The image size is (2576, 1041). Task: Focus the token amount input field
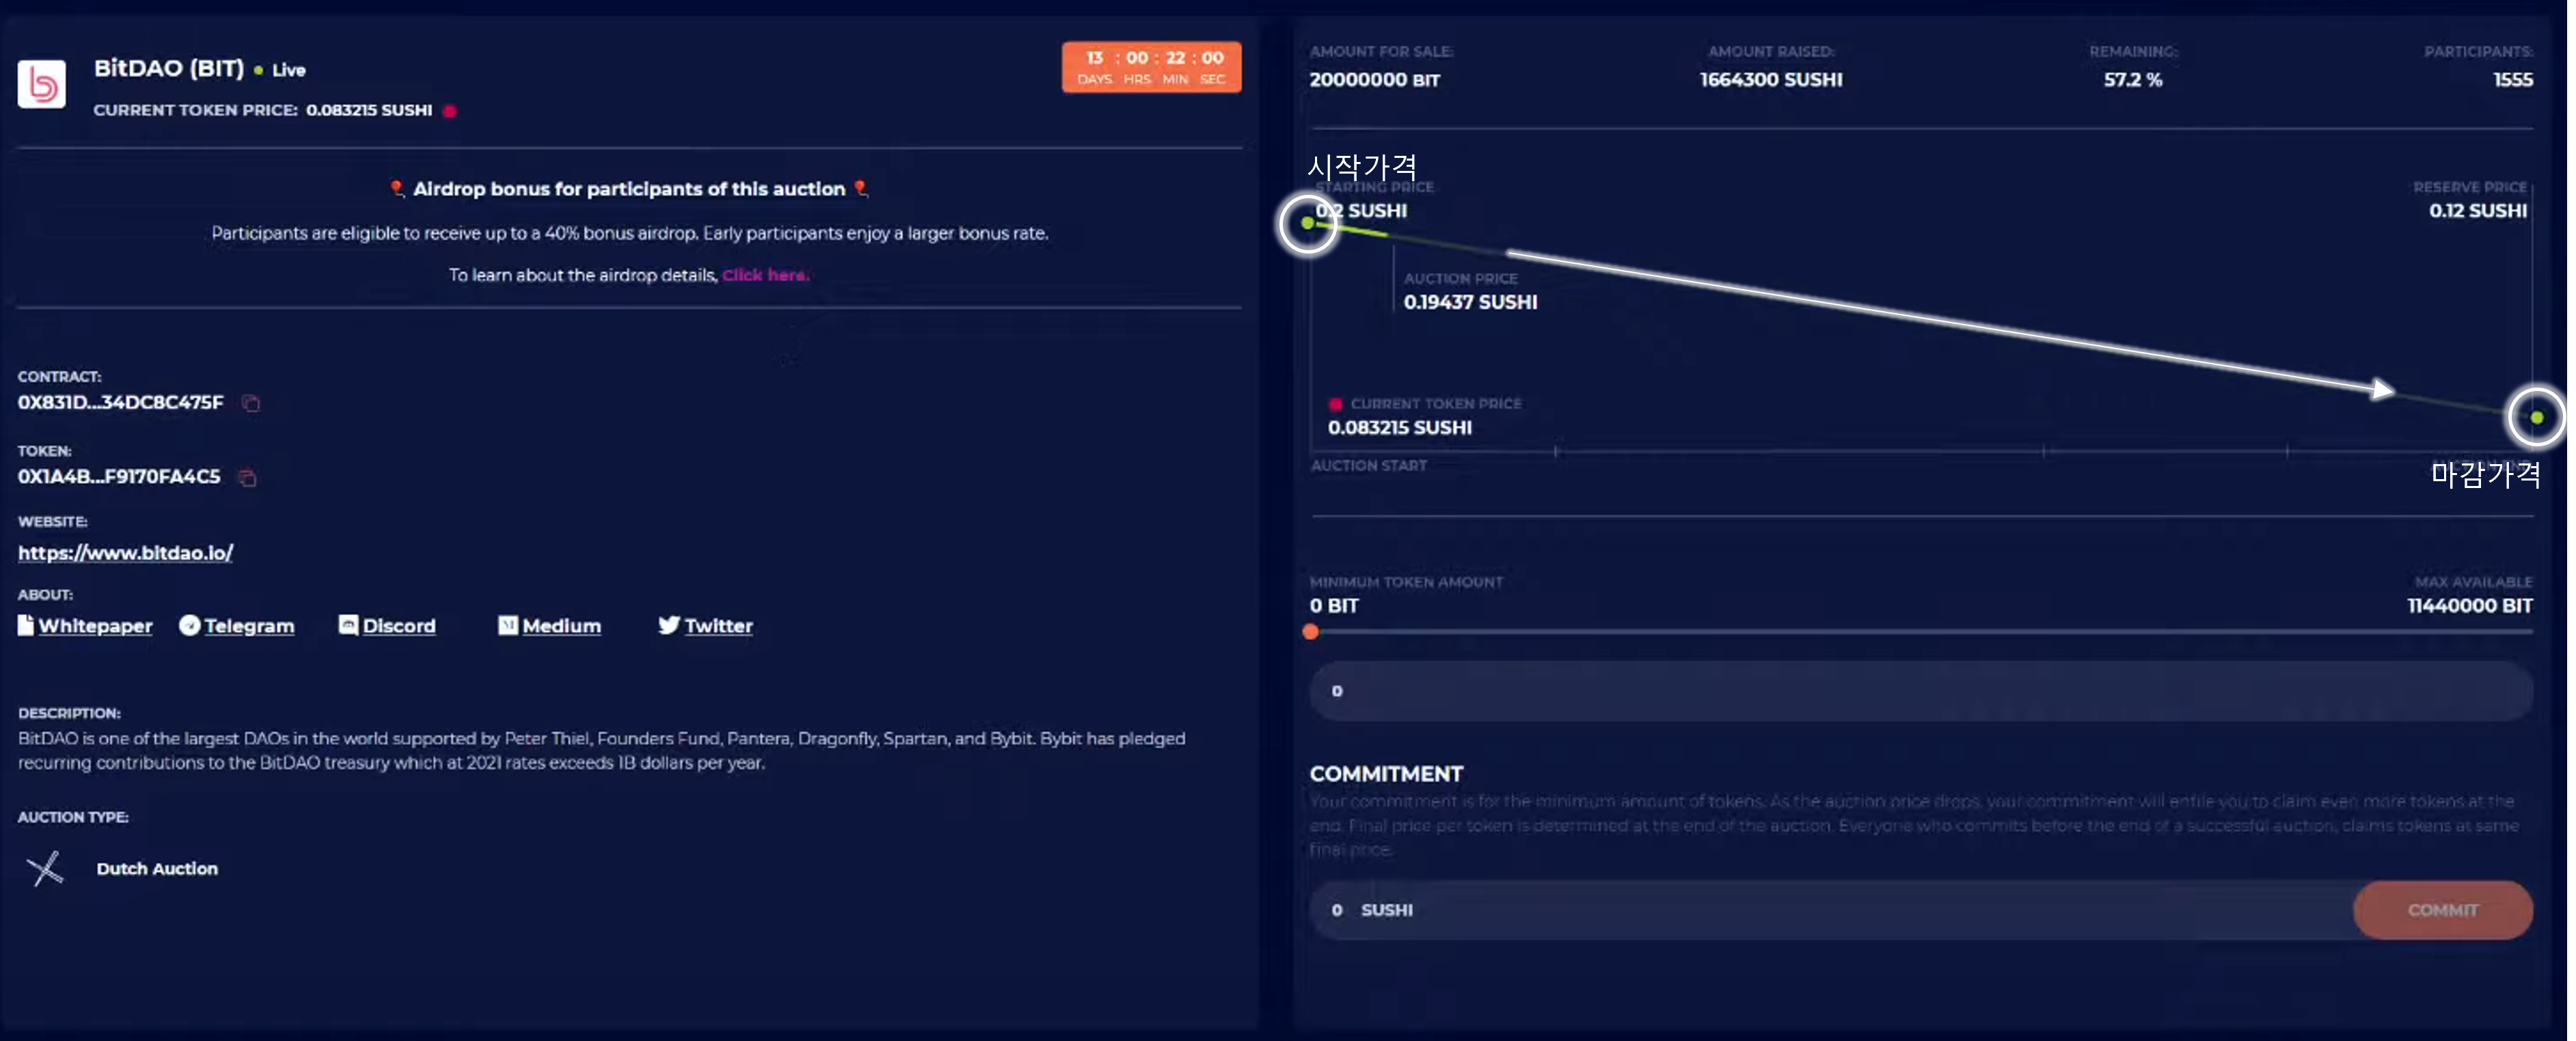1920,691
